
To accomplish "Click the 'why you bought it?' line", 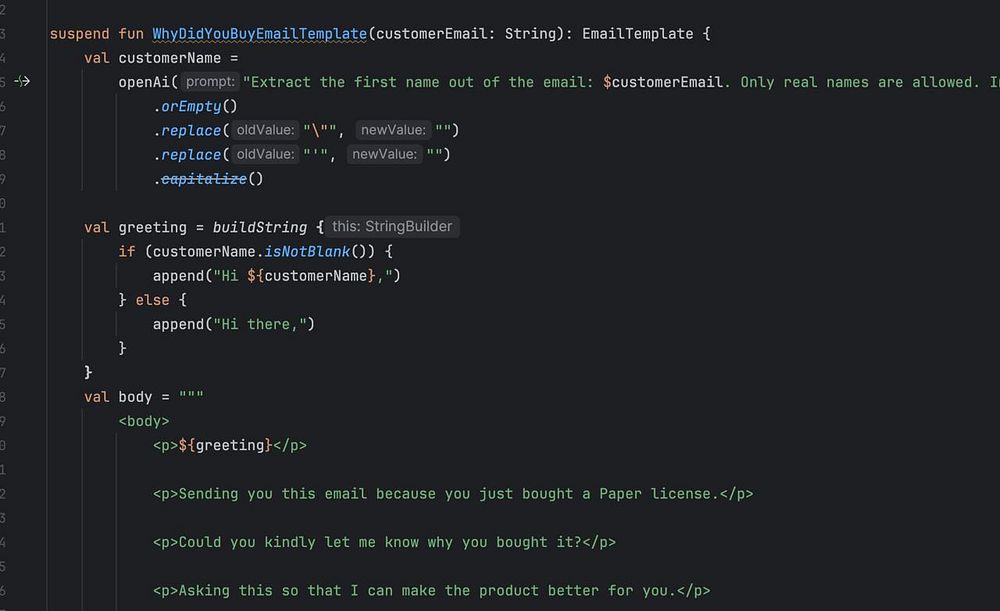I will pos(384,543).
